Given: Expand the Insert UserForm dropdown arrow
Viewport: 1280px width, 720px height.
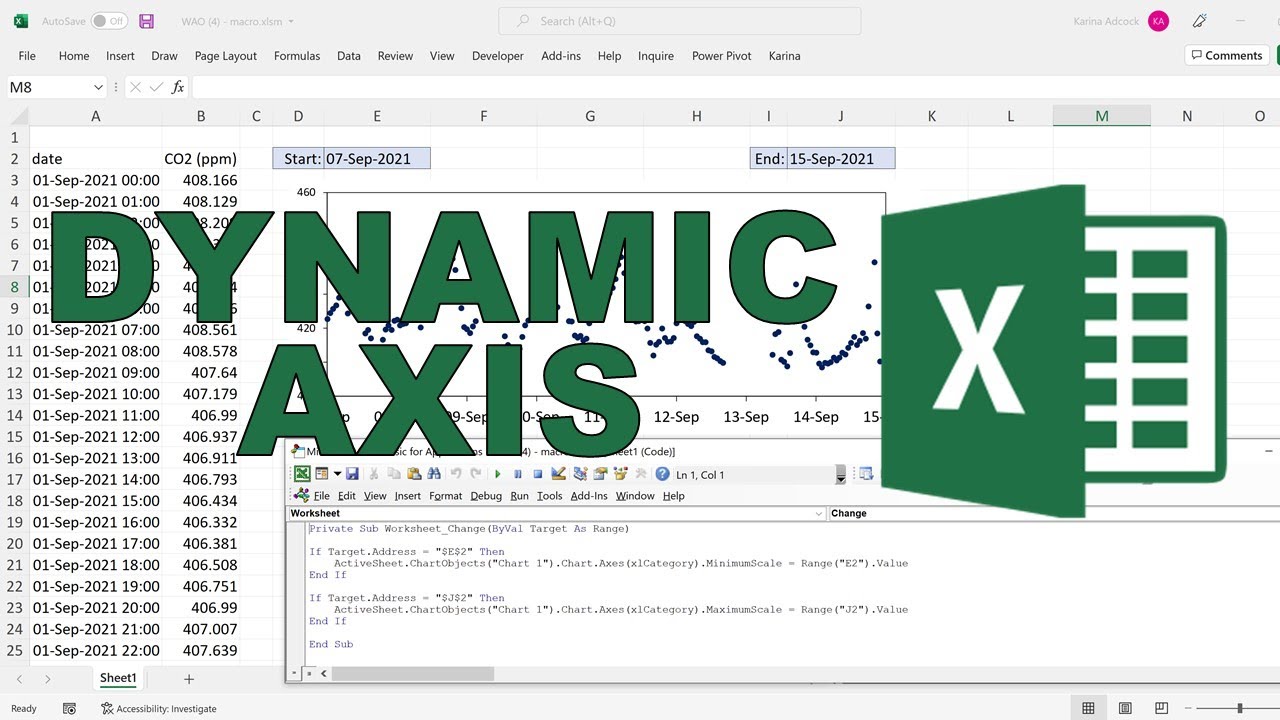Looking at the screenshot, I should point(337,474).
